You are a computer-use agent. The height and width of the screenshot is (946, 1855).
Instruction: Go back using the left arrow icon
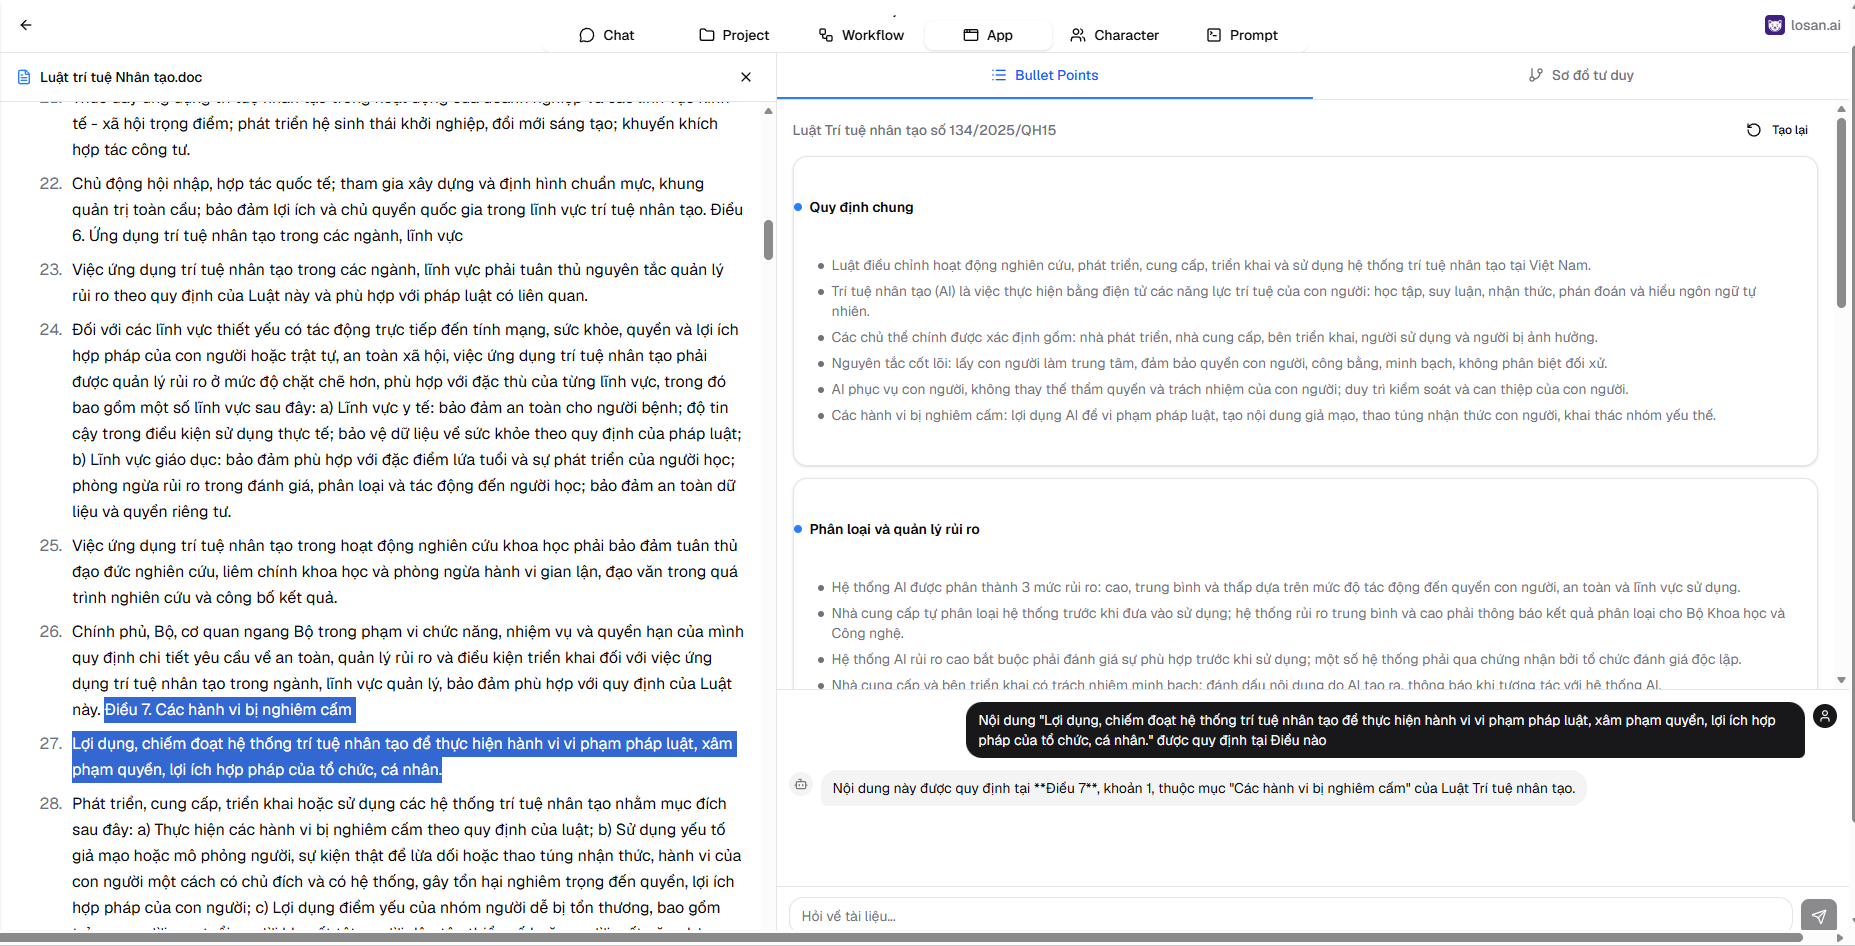26,25
